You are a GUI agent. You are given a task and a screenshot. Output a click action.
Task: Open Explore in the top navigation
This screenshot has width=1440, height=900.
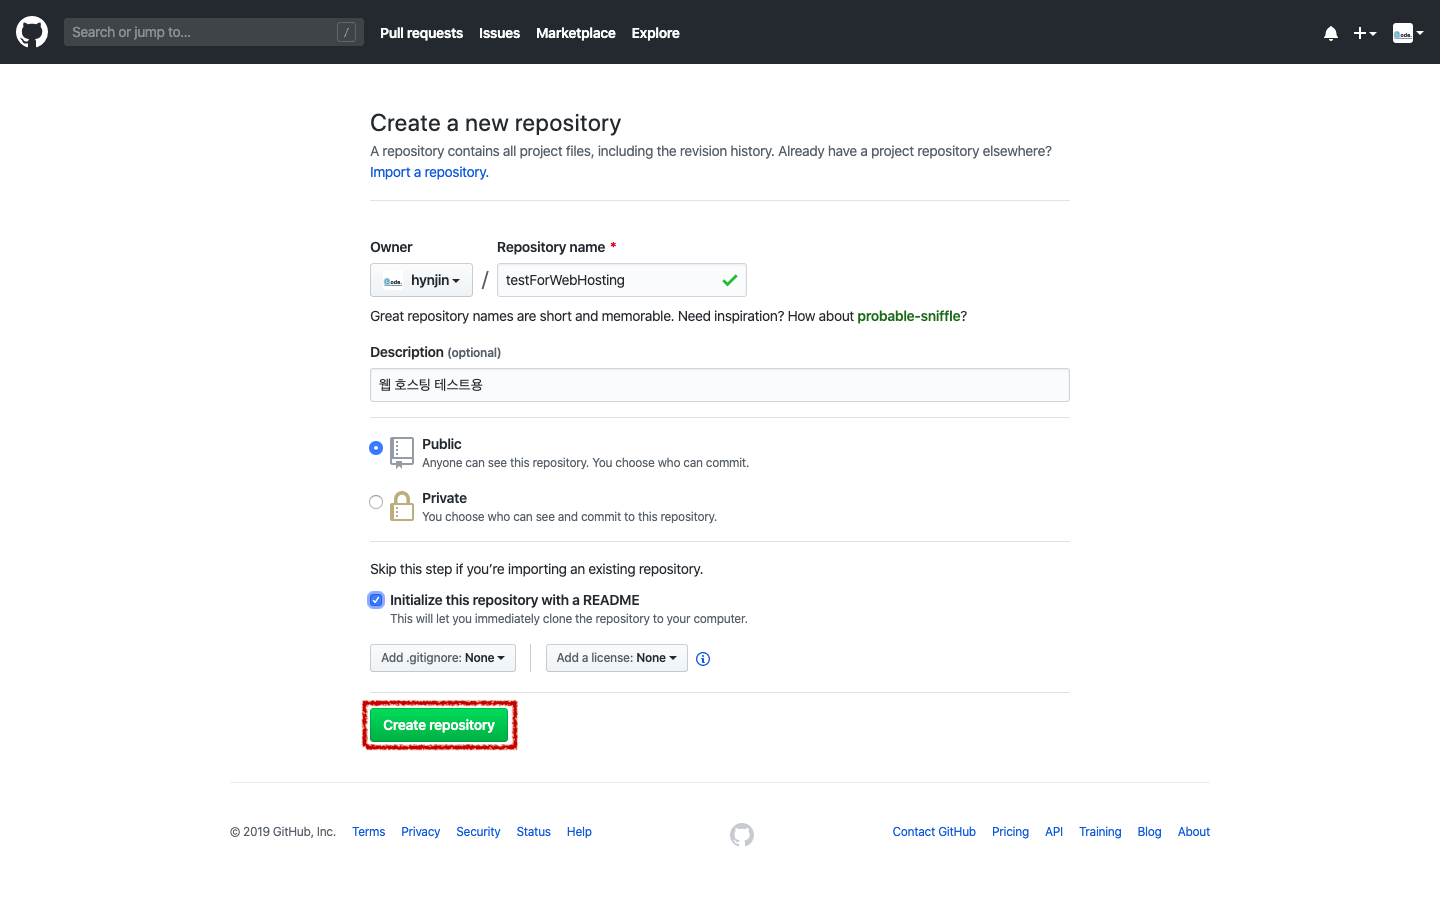coord(655,33)
